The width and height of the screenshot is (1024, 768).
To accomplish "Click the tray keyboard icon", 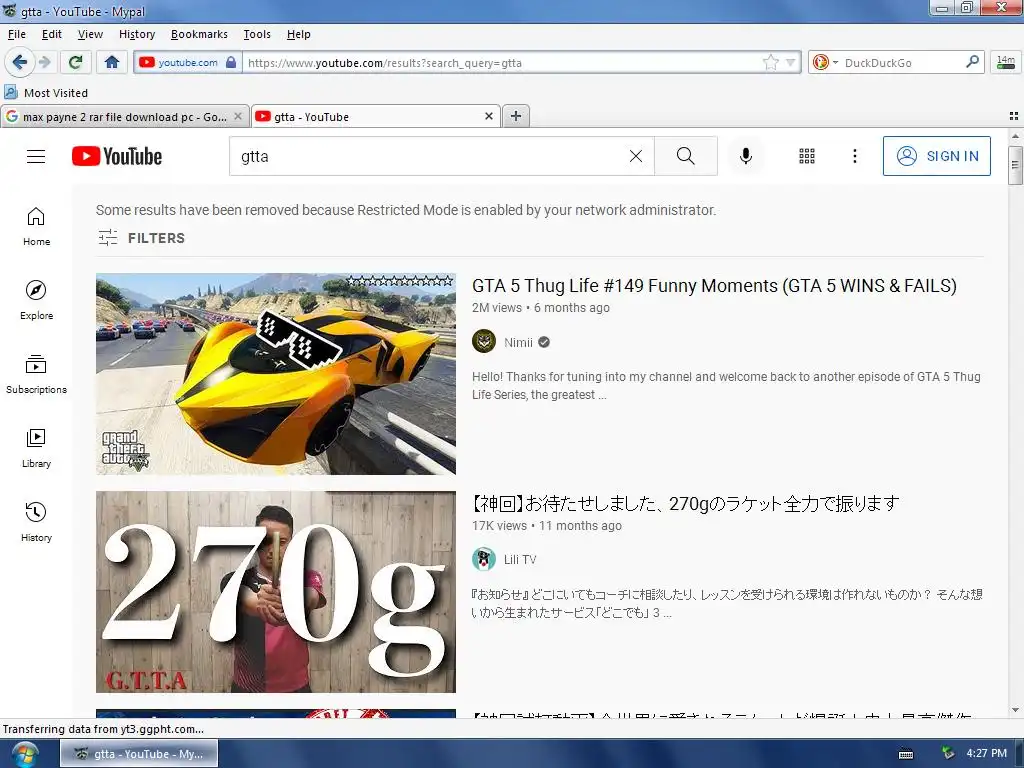I will (x=906, y=754).
